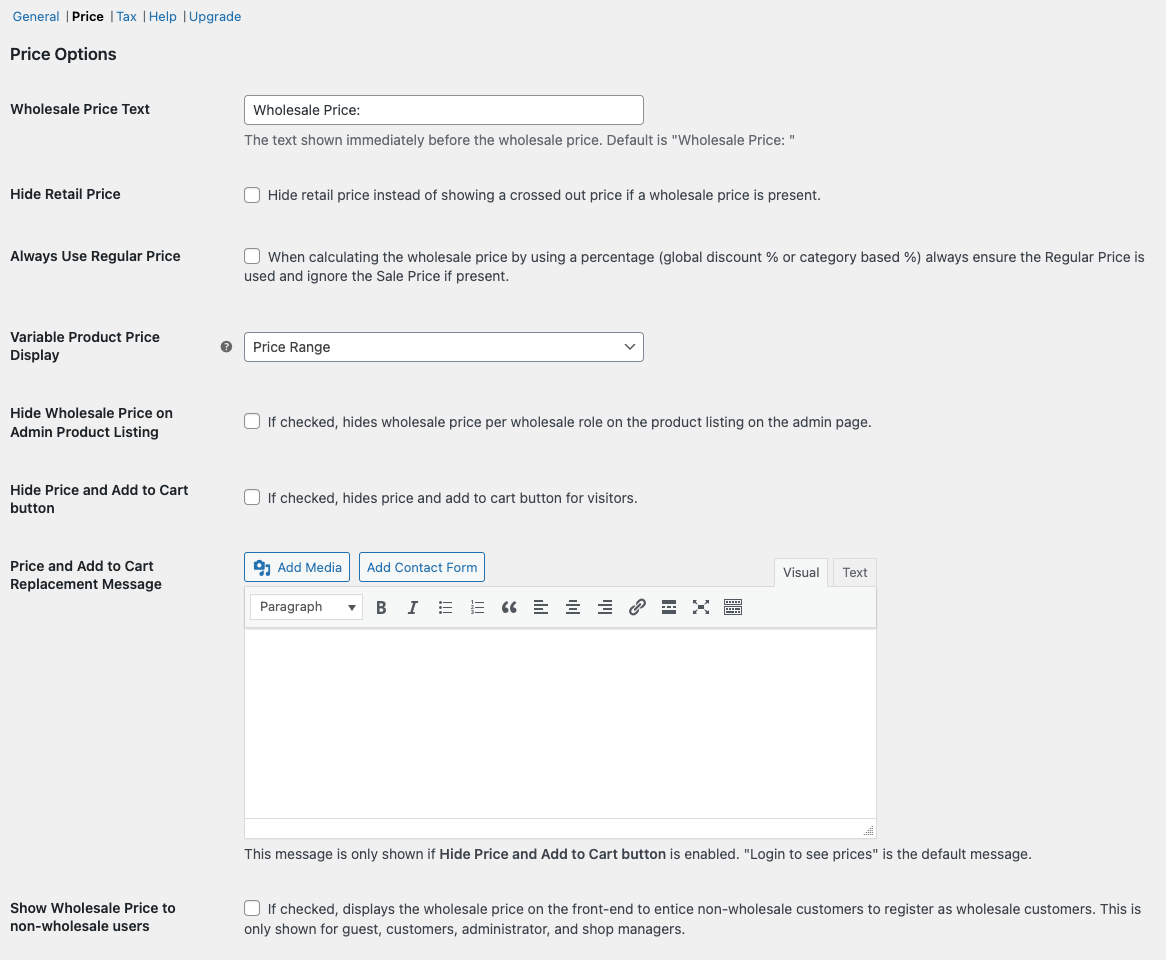The image size is (1166, 960).
Task: Toggle bold formatting in the editor
Action: point(381,607)
